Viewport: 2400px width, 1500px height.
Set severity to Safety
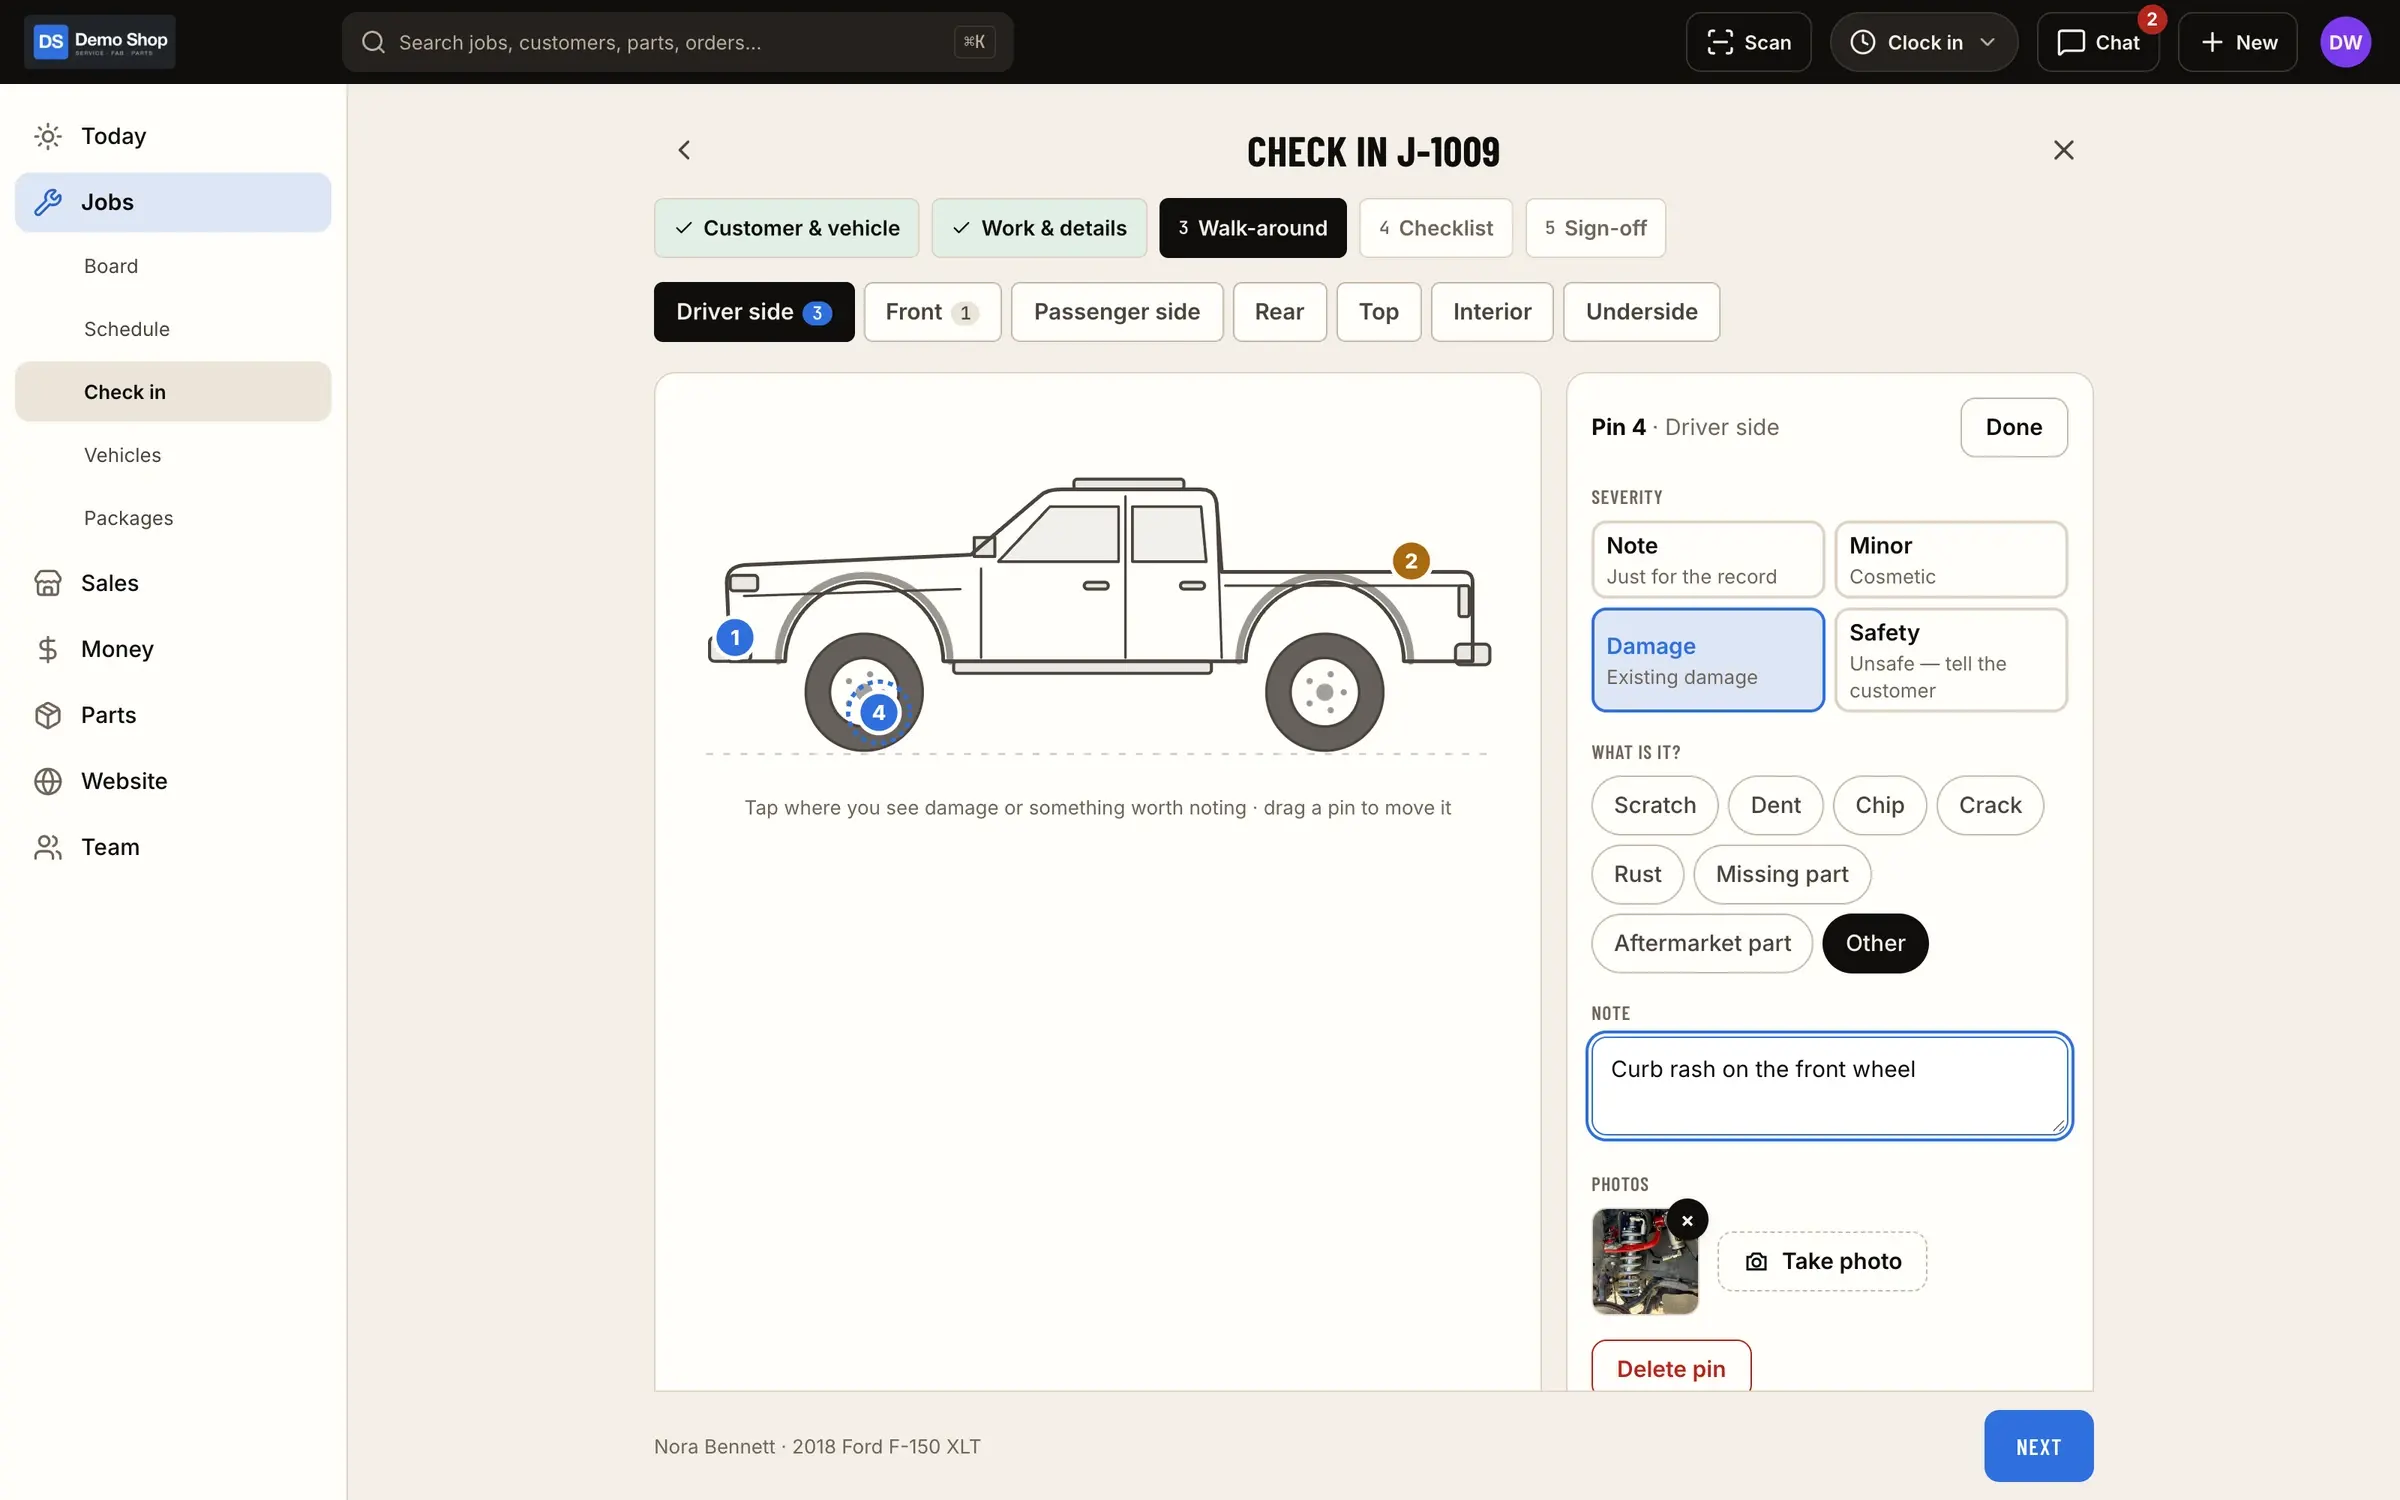coord(1950,660)
